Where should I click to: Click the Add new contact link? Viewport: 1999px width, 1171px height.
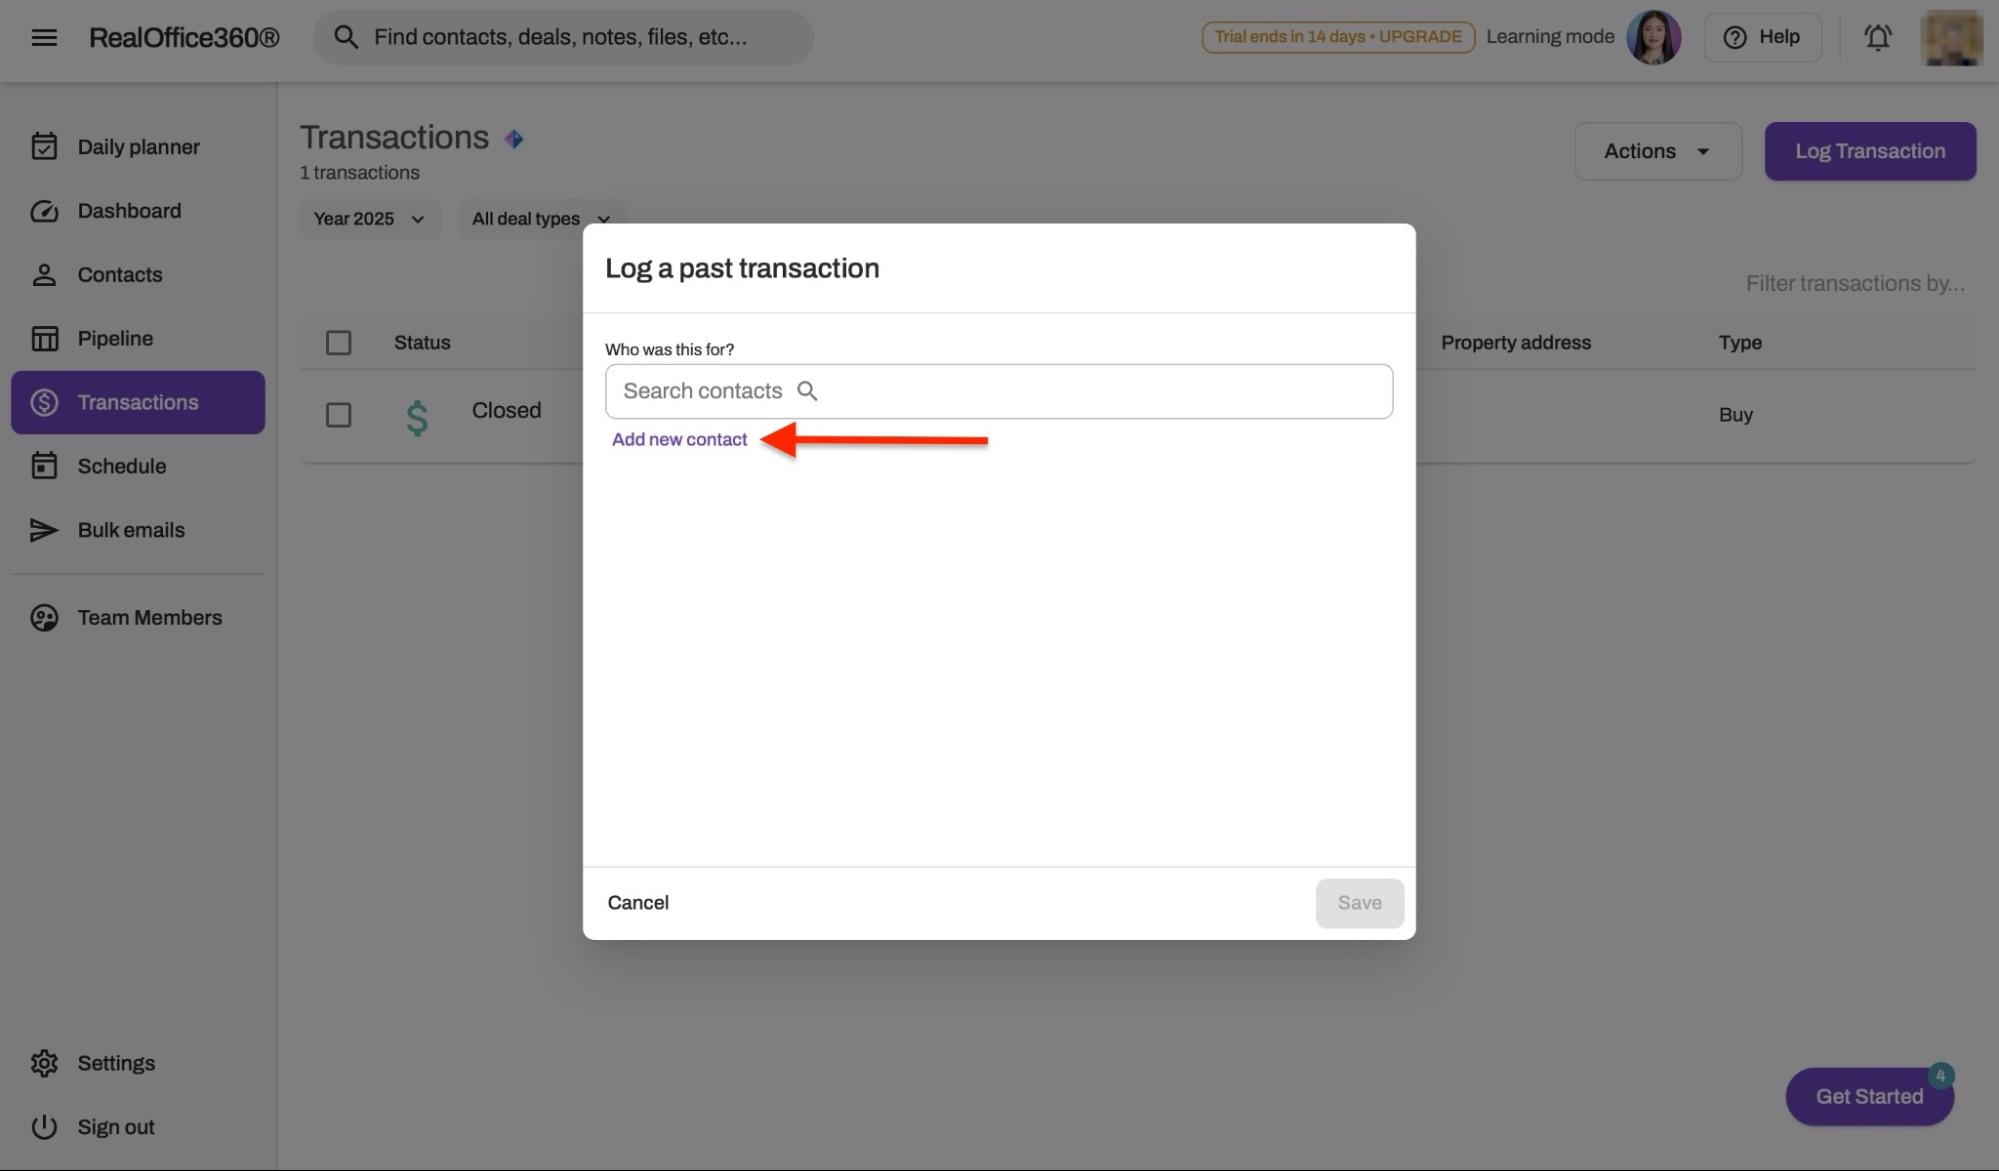pyautogui.click(x=679, y=440)
